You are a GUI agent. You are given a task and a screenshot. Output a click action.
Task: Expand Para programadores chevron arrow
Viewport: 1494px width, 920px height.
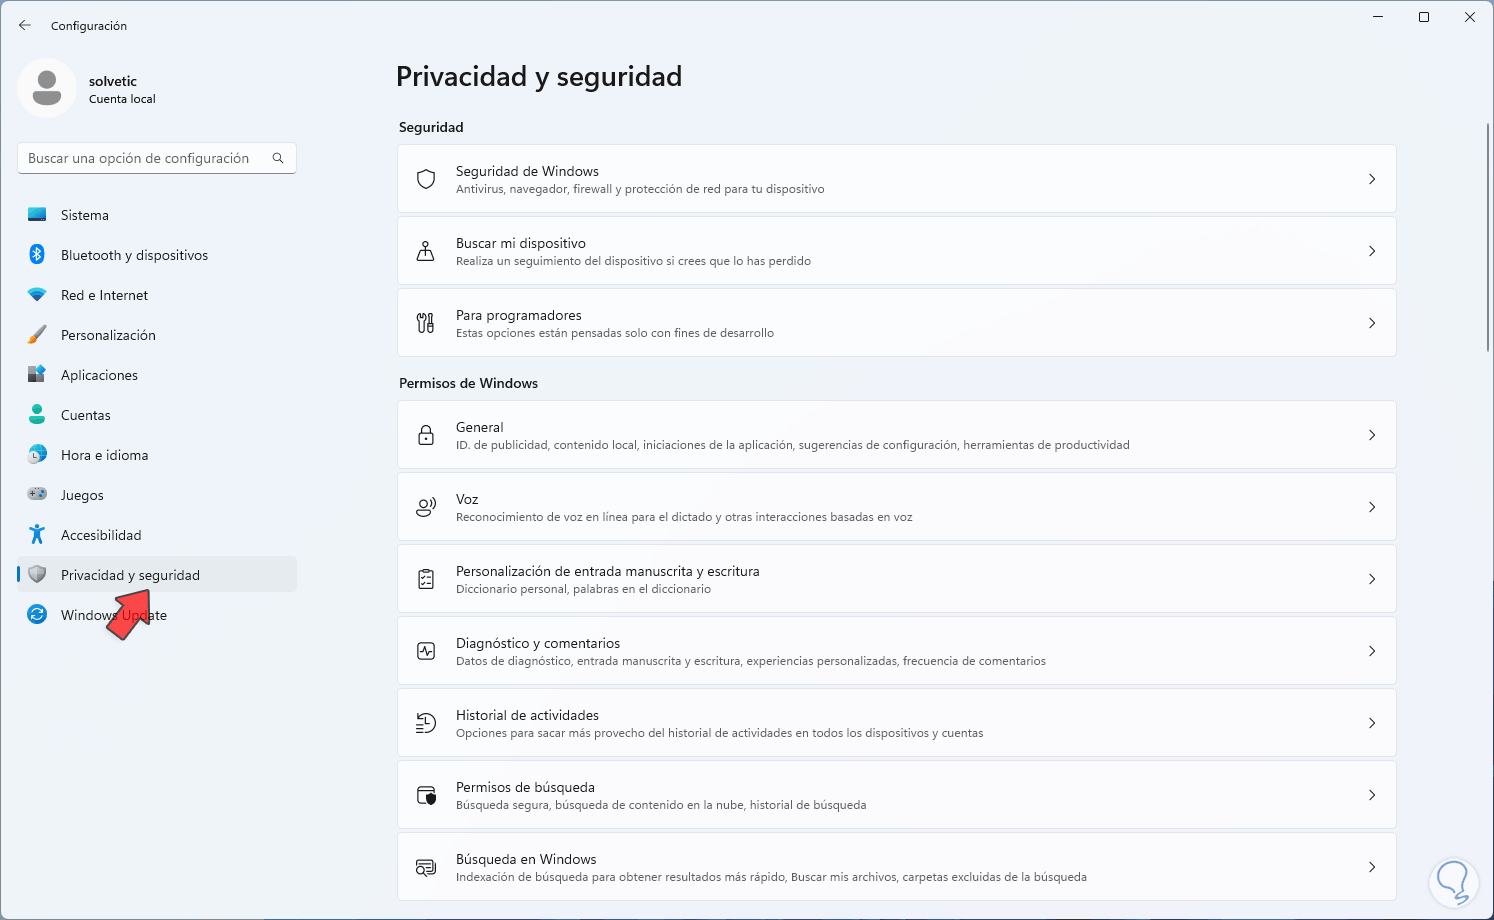(1371, 323)
